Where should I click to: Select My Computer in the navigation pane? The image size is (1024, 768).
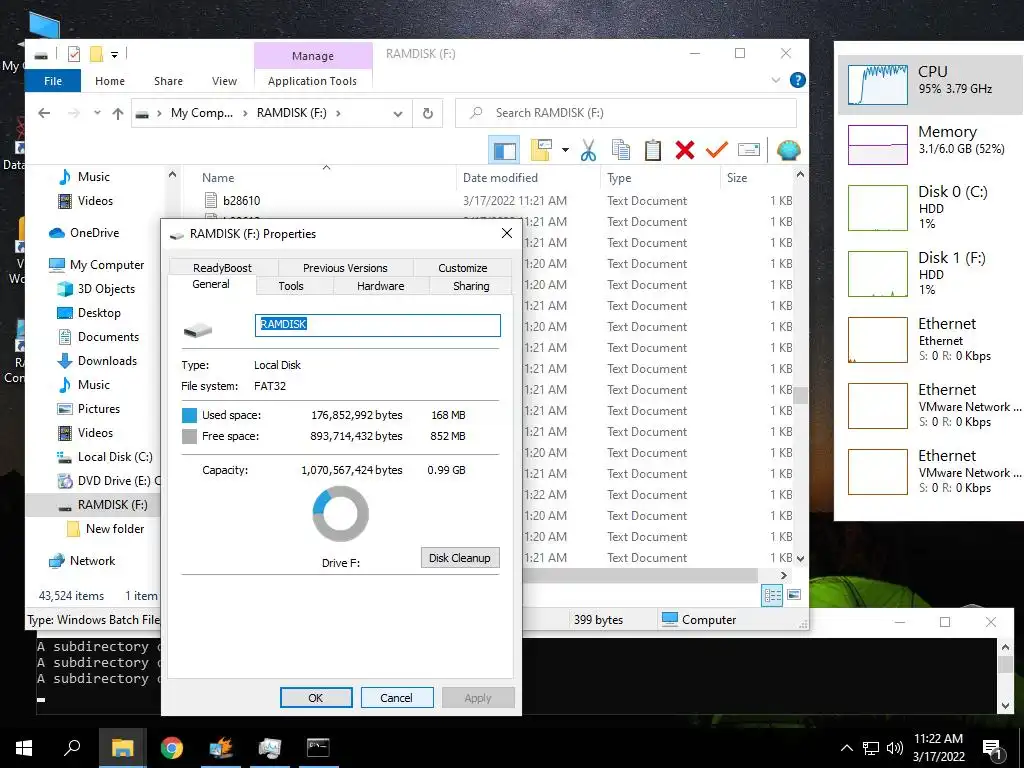pyautogui.click(x=96, y=264)
